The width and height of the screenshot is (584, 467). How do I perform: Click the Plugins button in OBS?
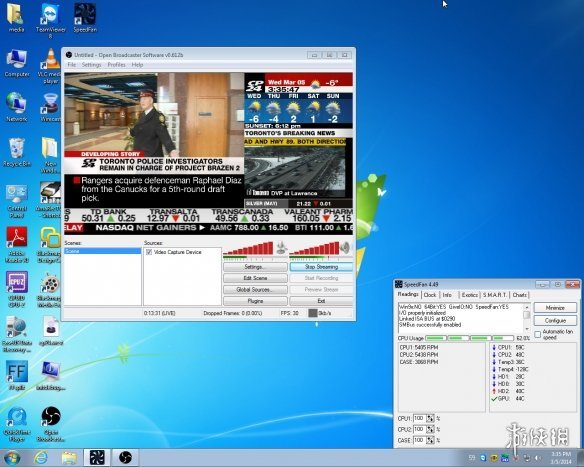point(255,301)
